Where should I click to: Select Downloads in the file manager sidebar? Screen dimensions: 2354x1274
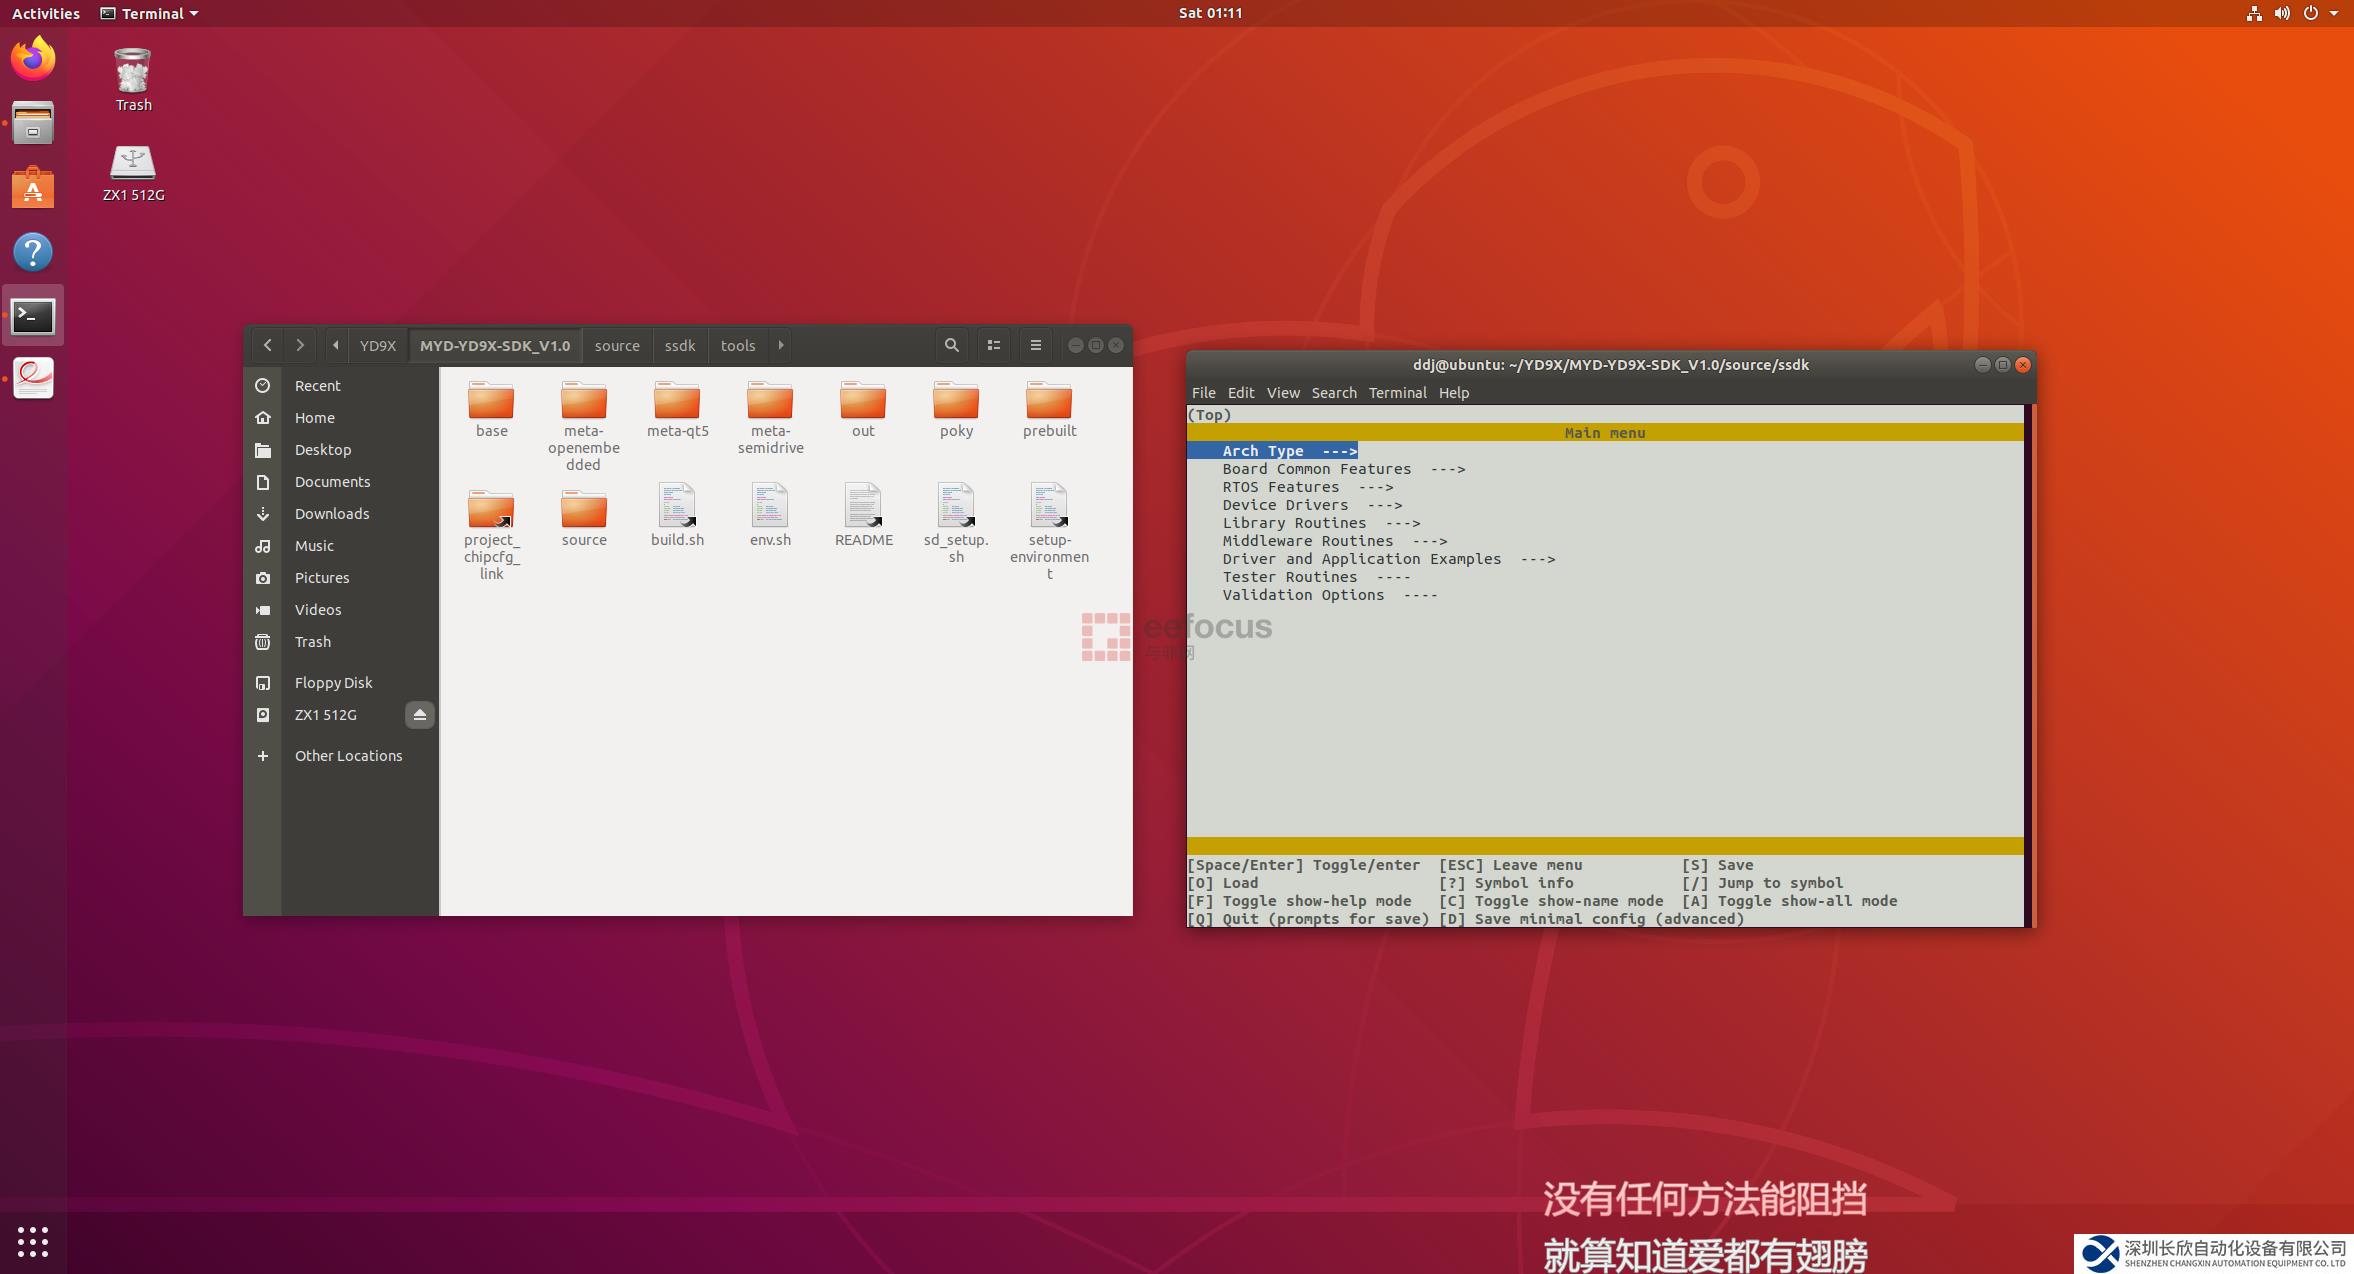[331, 514]
